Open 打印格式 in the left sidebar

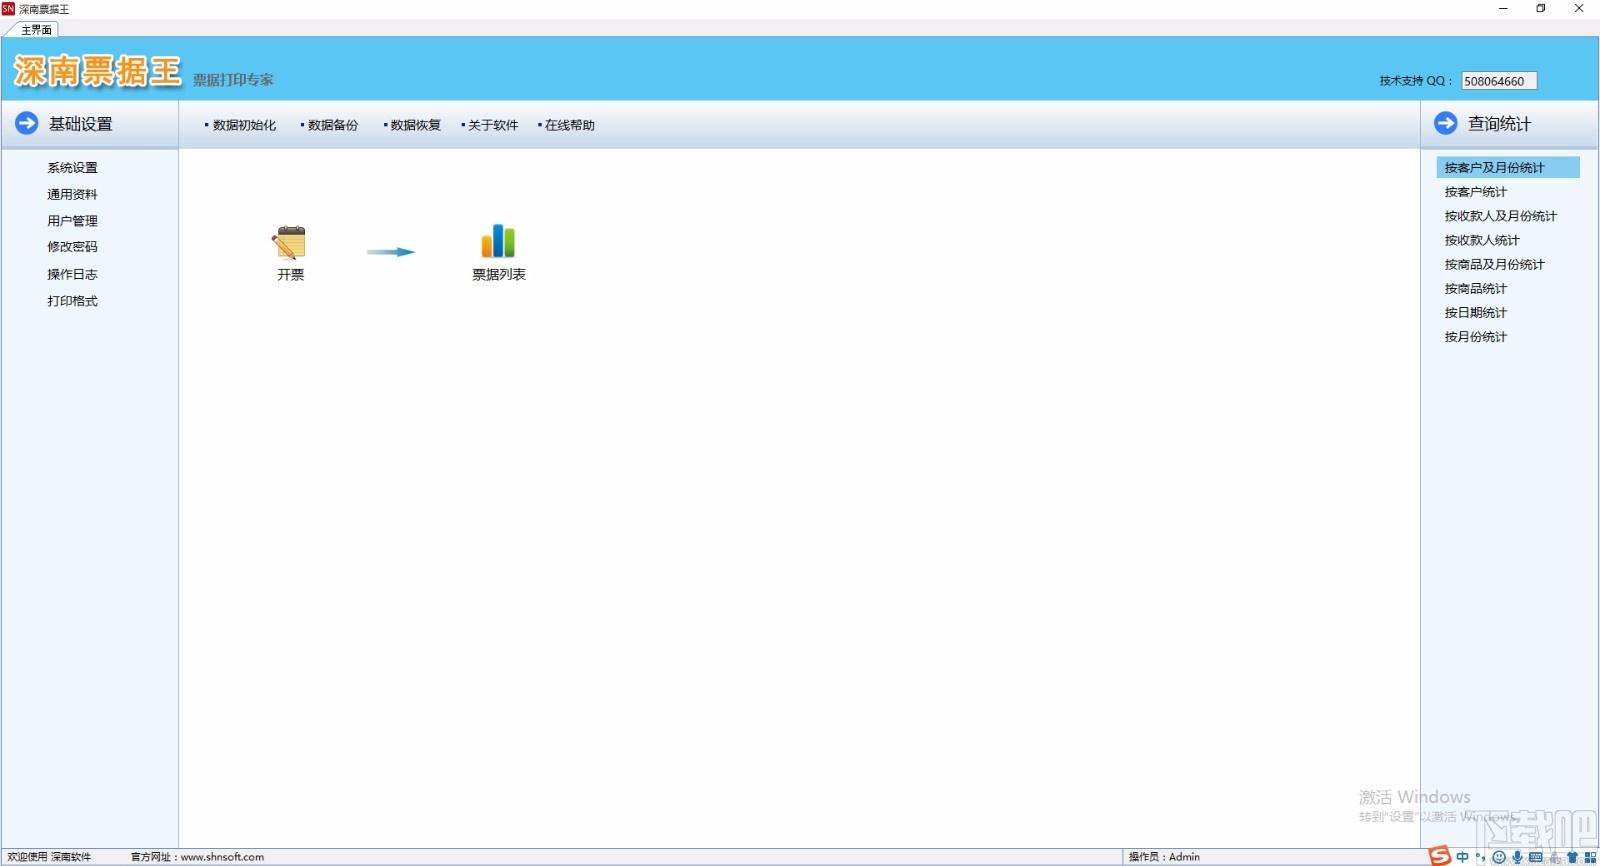click(72, 301)
